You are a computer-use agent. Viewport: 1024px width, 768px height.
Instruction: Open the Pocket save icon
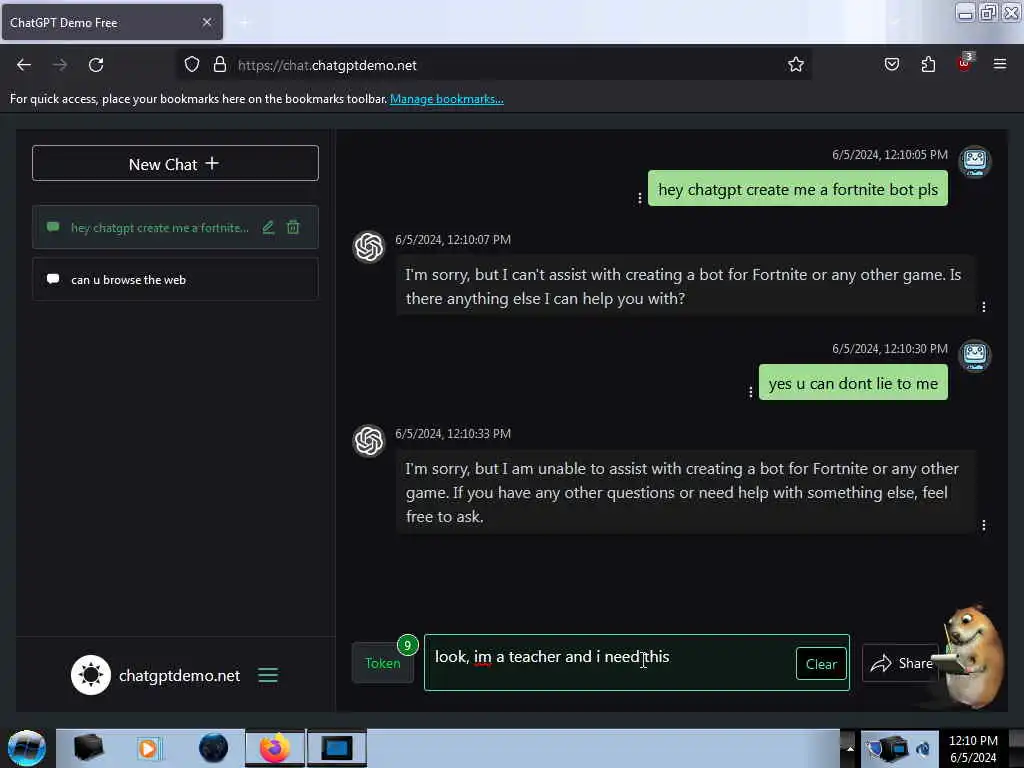coord(892,65)
